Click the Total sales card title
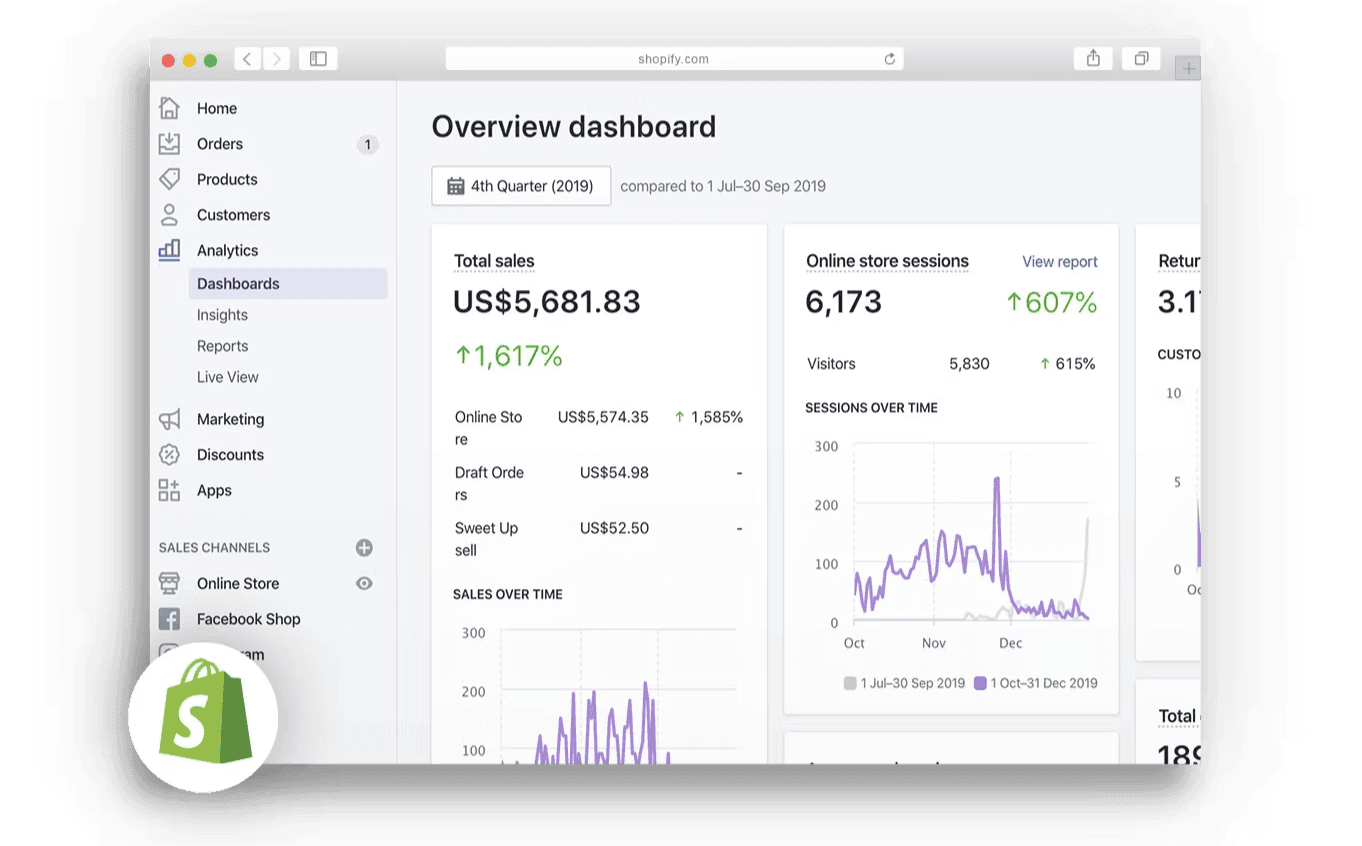Screen dimensions: 1362x846 pyautogui.click(x=494, y=261)
